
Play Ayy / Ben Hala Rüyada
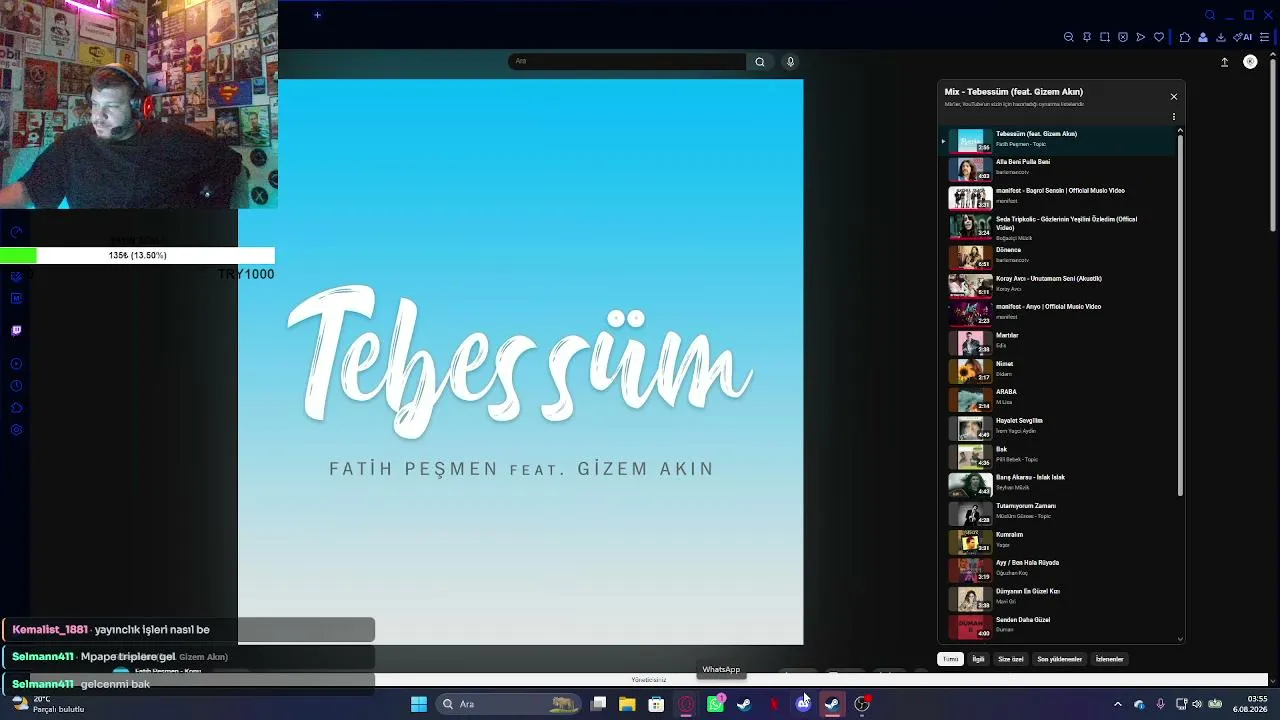[1057, 570]
